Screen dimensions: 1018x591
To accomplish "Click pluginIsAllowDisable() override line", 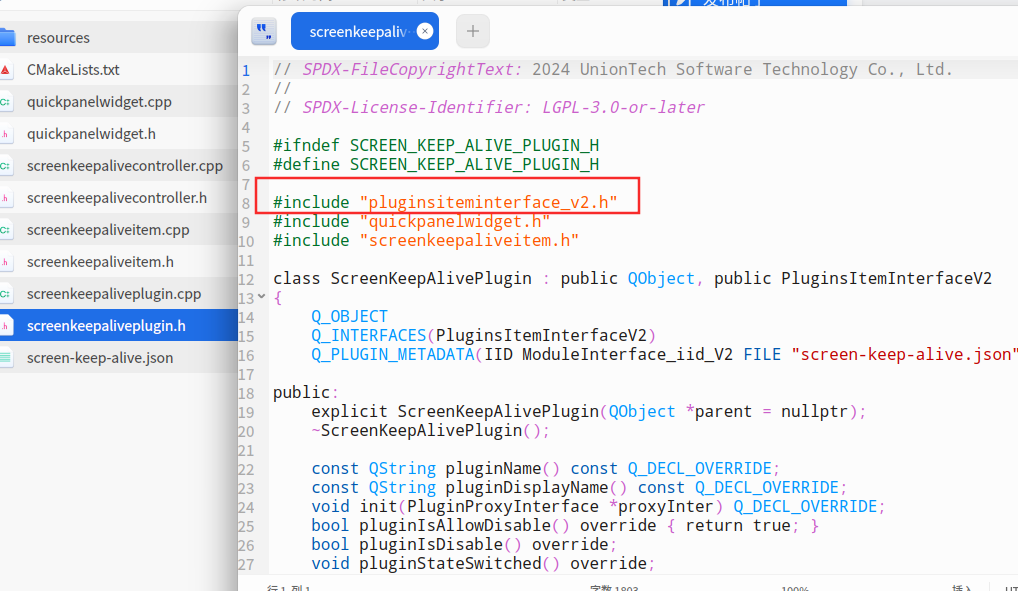I will click(x=565, y=525).
